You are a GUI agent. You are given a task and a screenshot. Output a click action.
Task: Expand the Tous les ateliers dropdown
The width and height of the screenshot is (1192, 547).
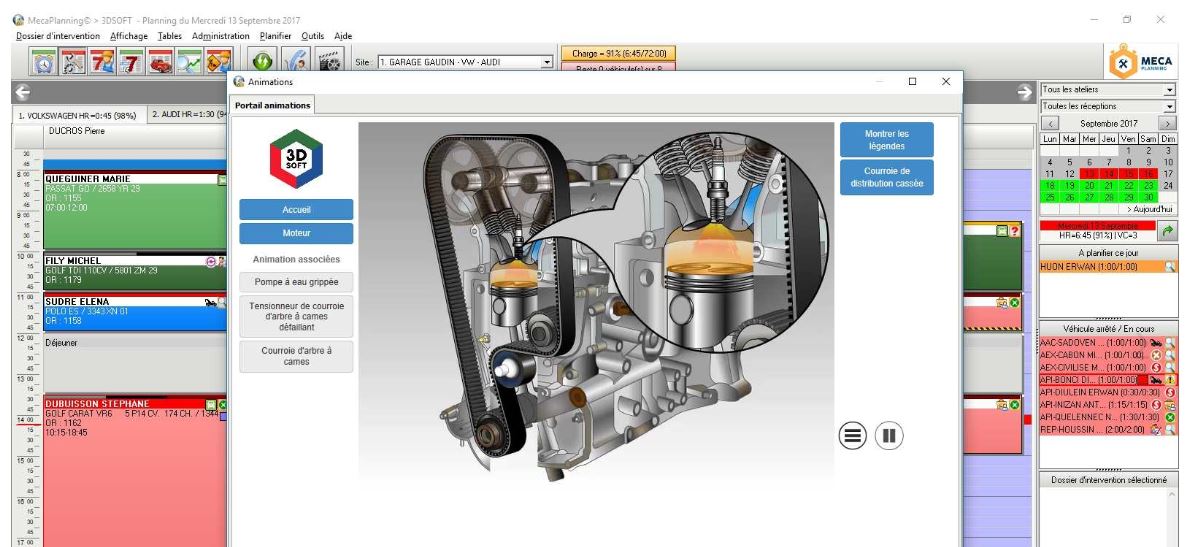[x=1170, y=90]
